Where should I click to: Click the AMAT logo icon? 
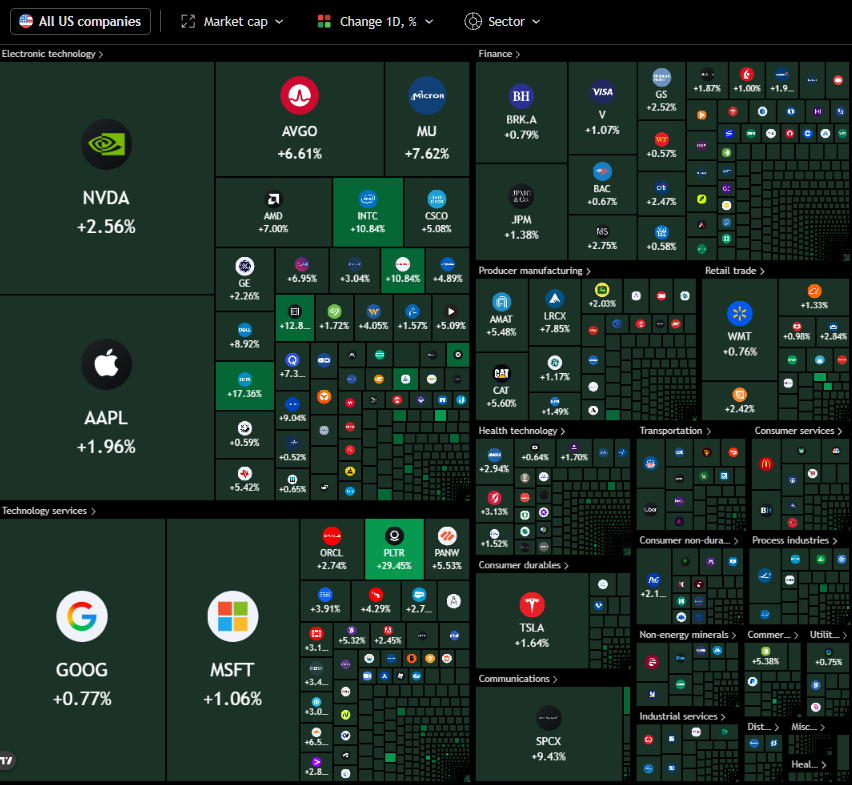pyautogui.click(x=501, y=301)
